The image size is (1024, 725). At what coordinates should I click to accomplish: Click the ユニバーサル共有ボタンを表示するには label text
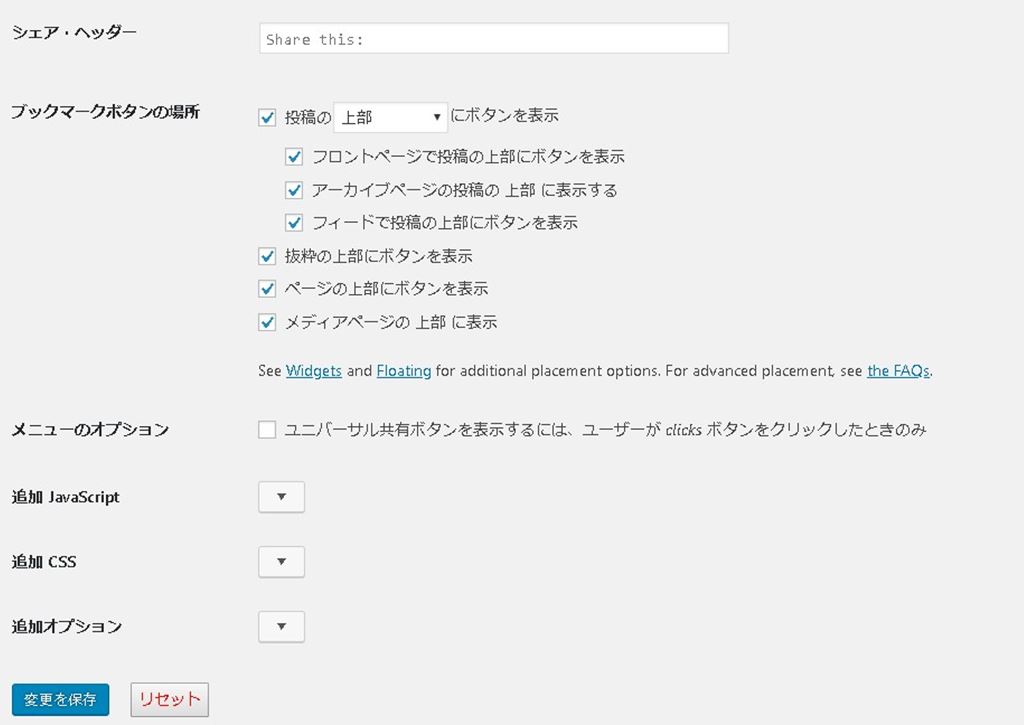click(605, 430)
